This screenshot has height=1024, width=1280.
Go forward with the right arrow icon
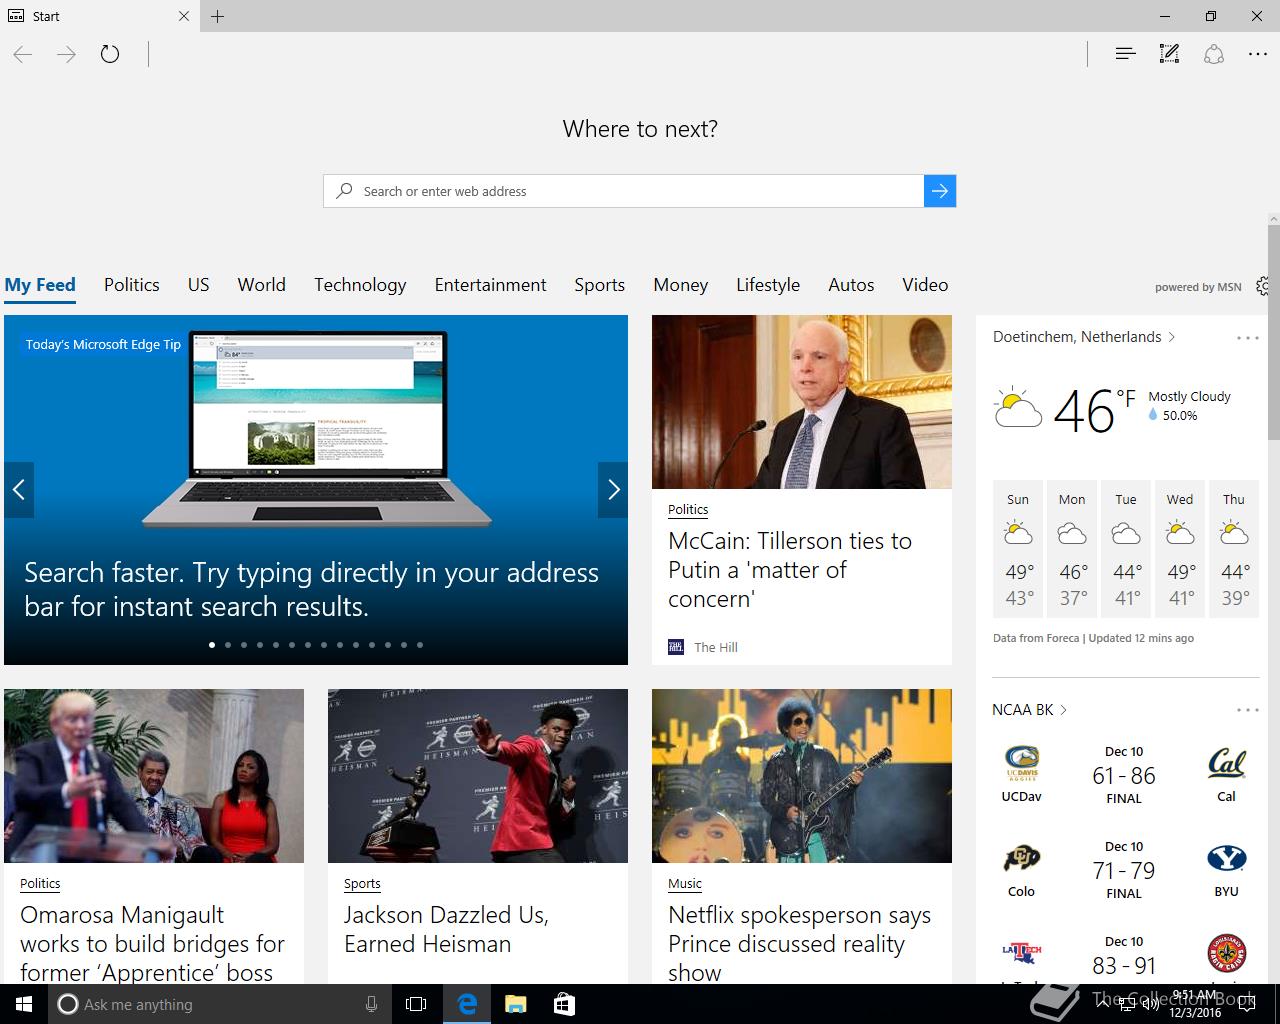click(x=66, y=54)
